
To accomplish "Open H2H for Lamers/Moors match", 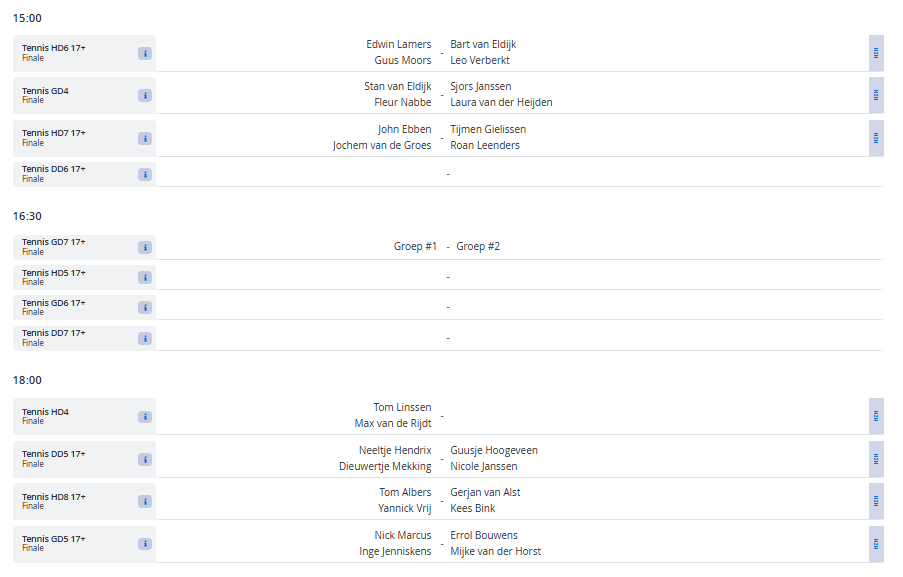I will 876,53.
